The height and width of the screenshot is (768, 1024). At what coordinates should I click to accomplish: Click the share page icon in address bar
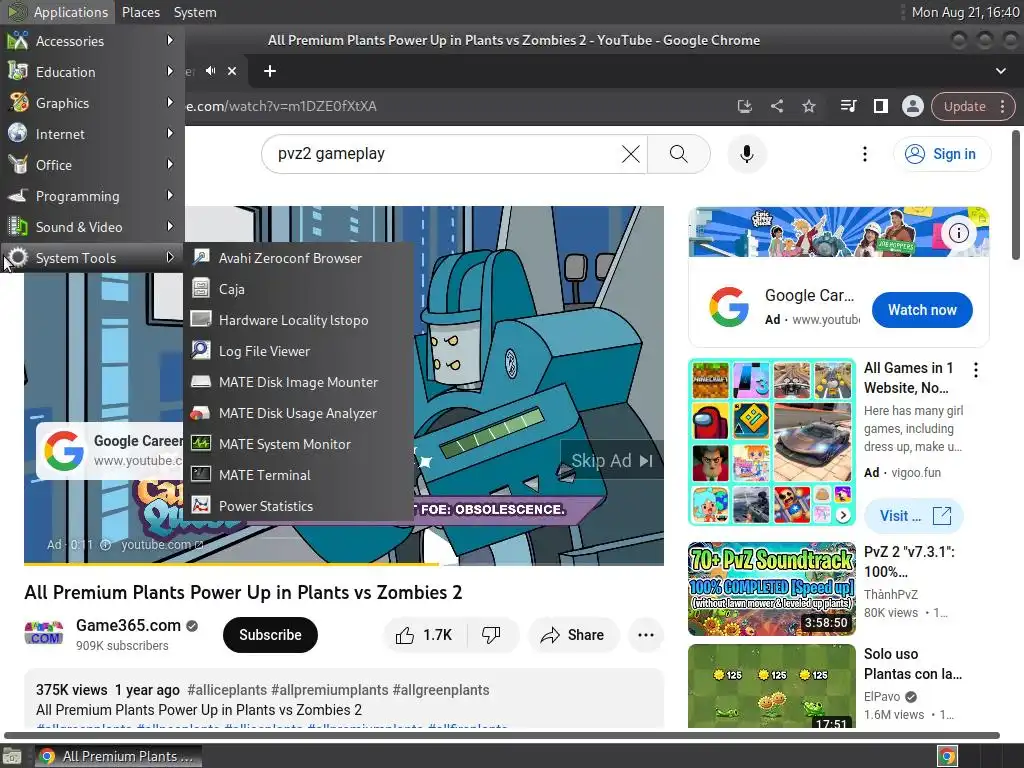(x=776, y=106)
